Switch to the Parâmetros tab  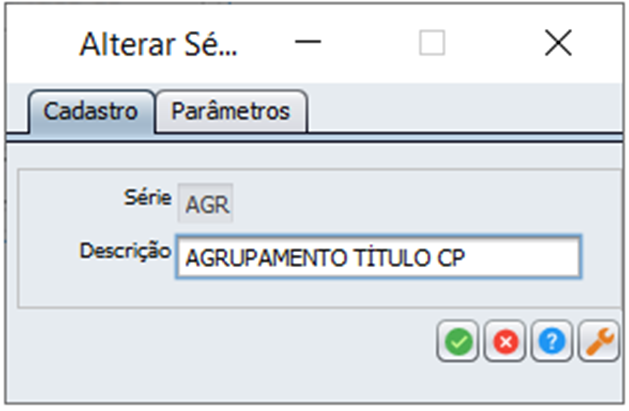click(x=231, y=111)
